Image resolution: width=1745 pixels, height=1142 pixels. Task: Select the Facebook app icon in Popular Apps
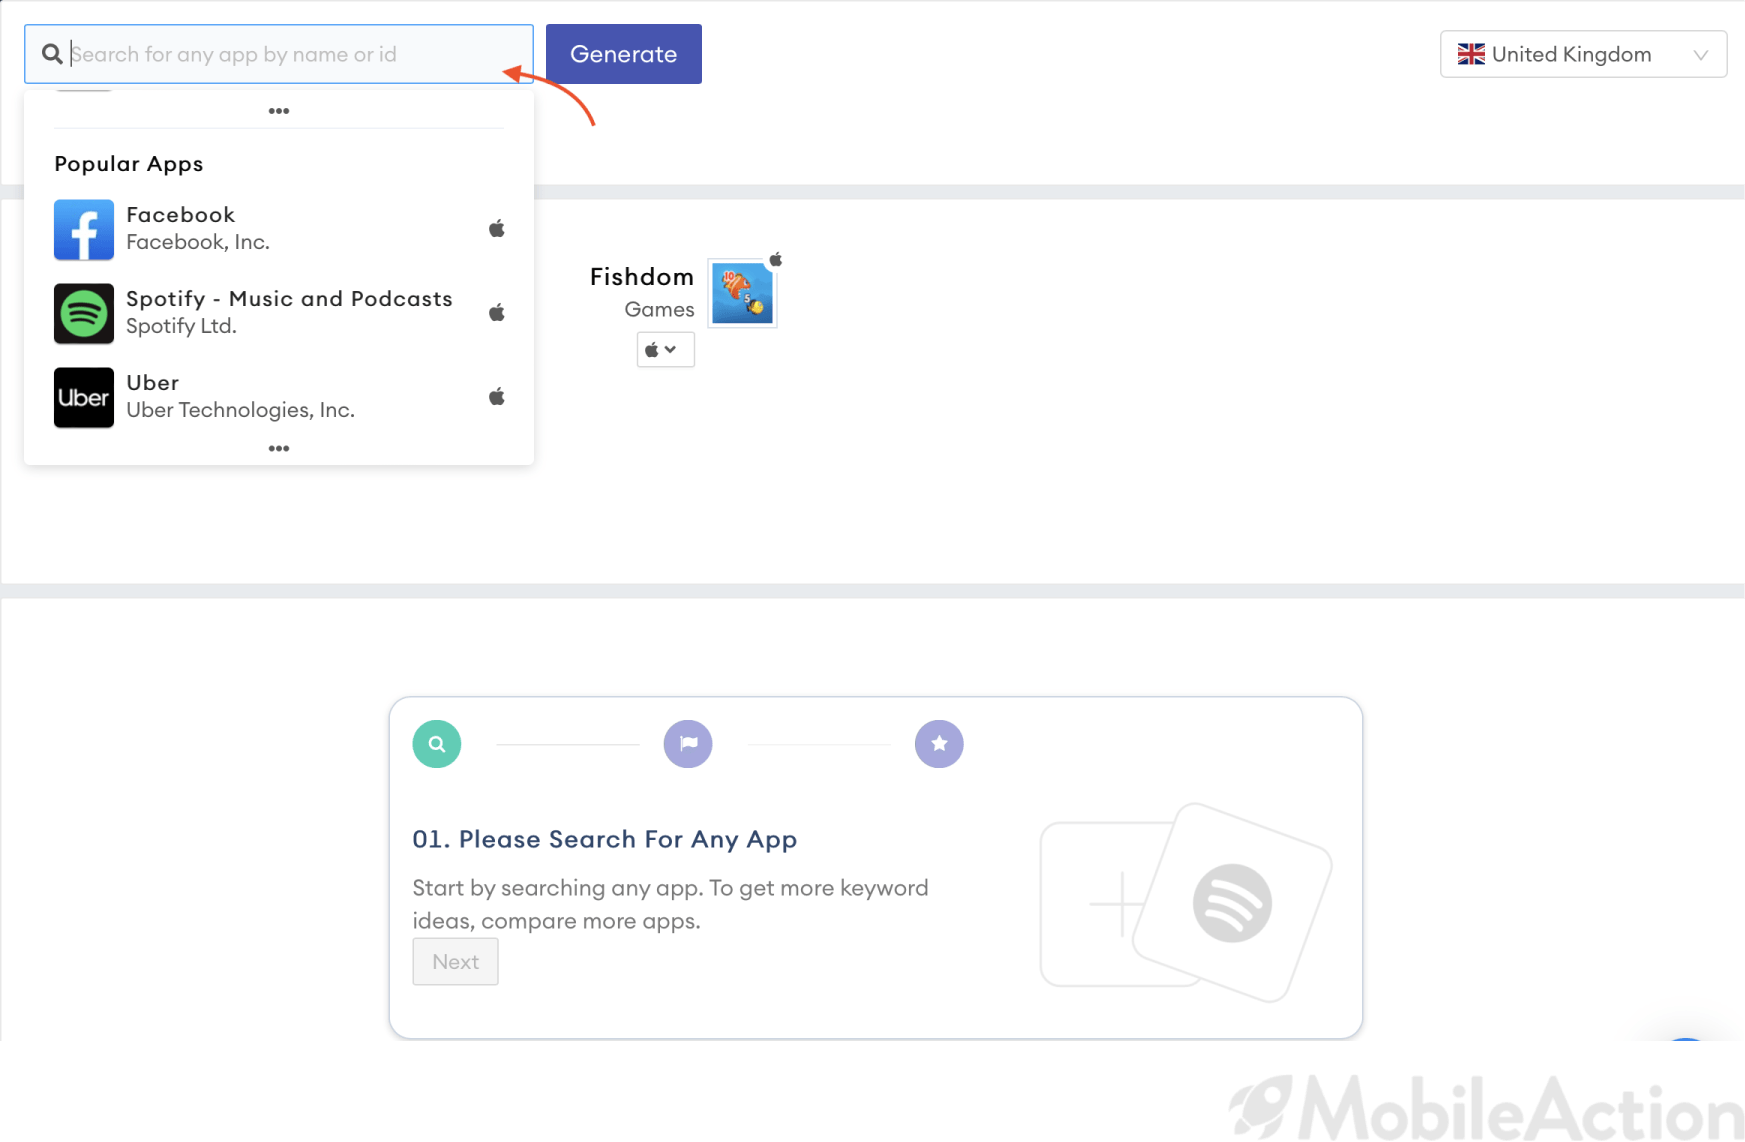tap(84, 230)
